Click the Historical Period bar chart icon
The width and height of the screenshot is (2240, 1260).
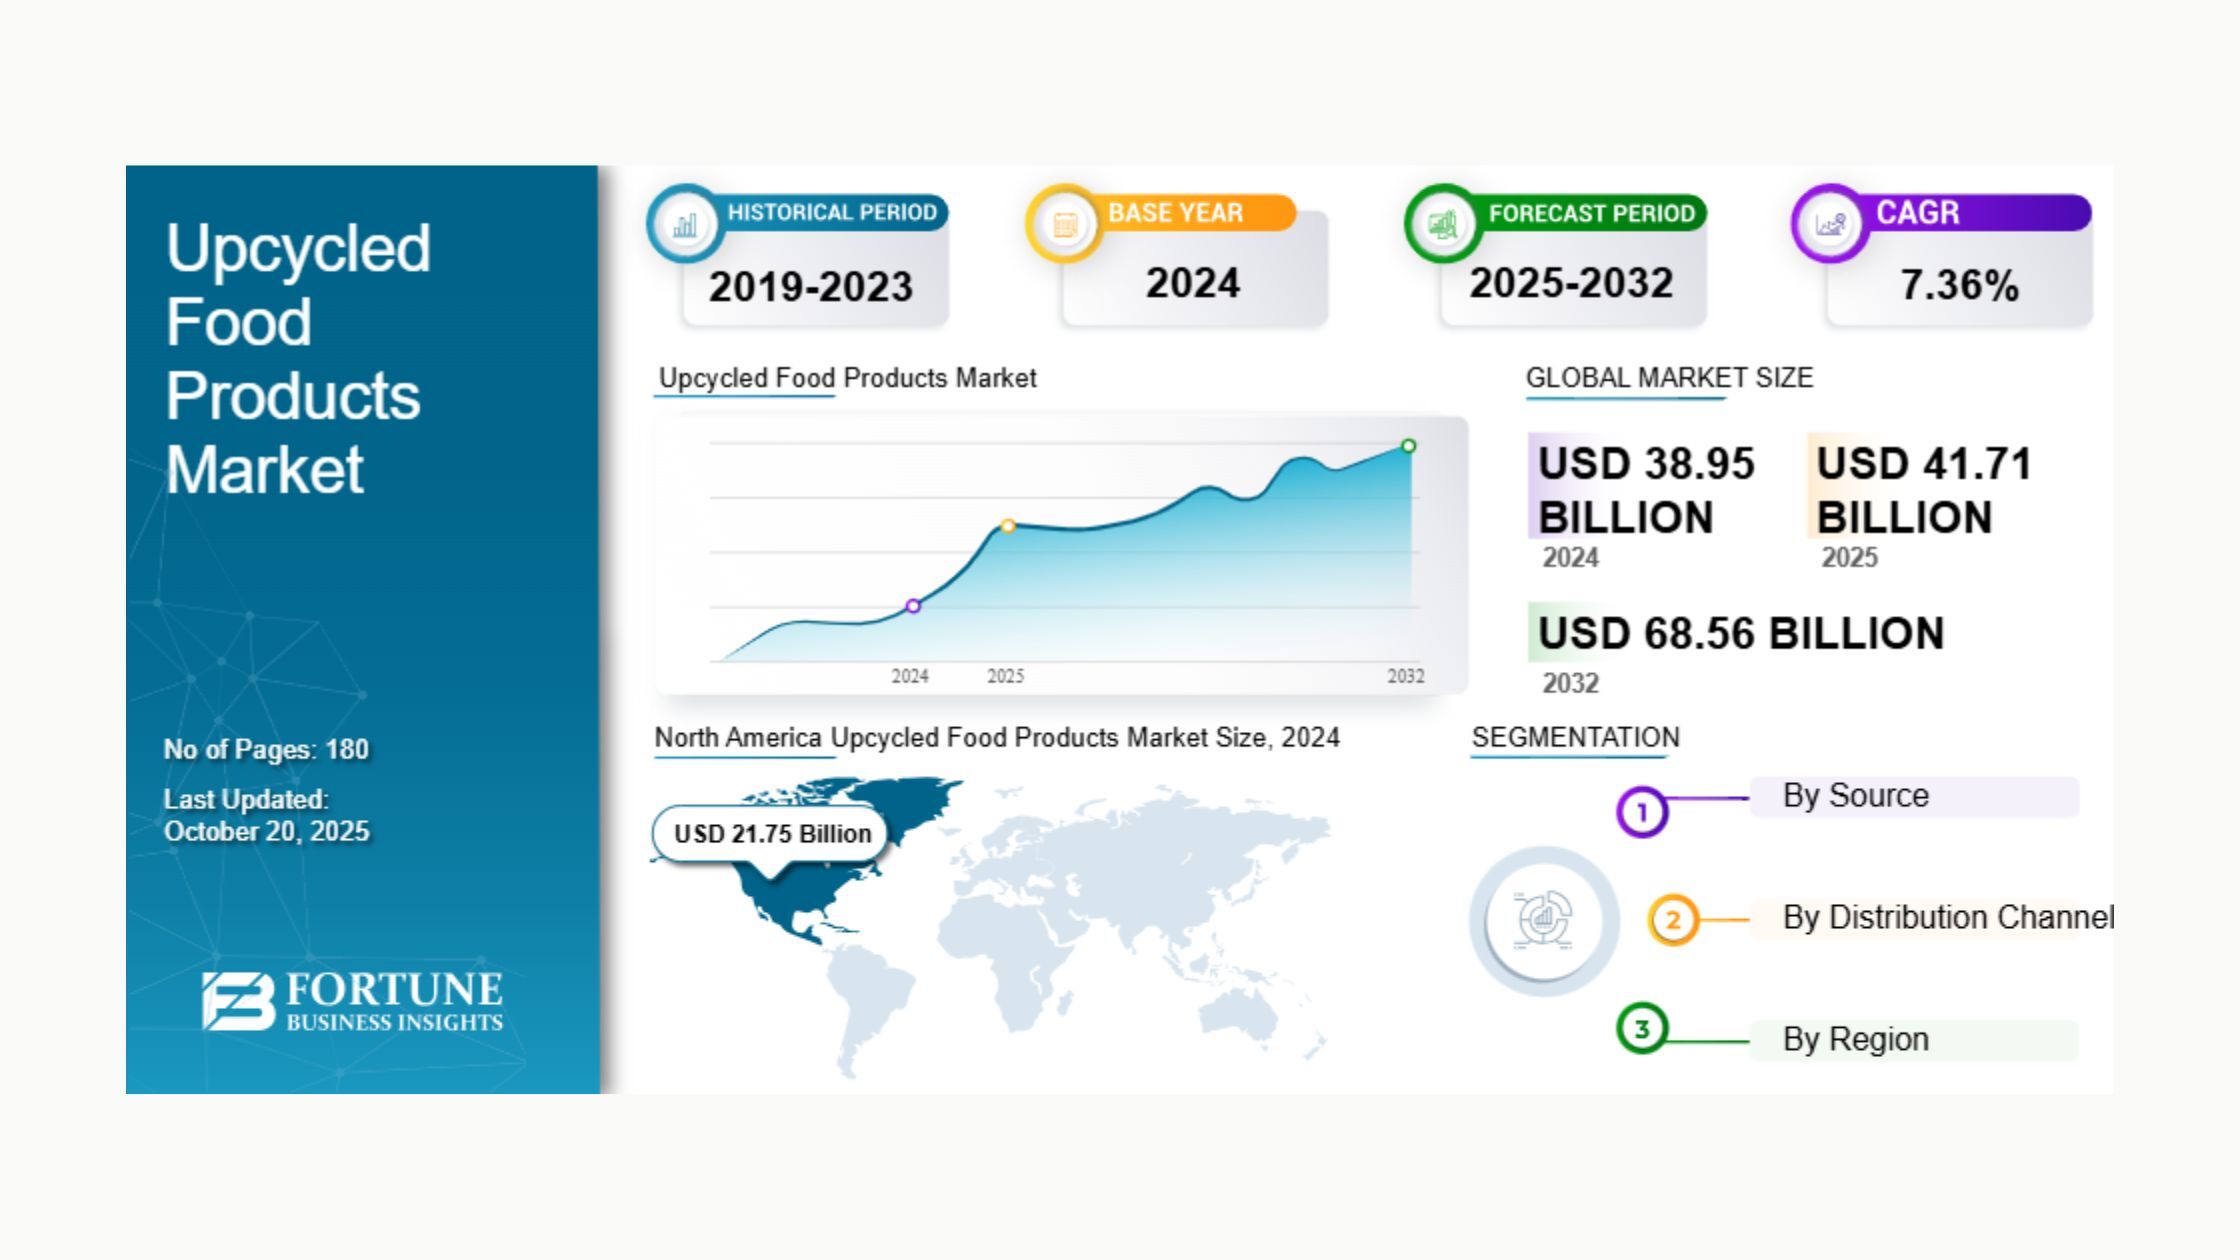pyautogui.click(x=685, y=224)
